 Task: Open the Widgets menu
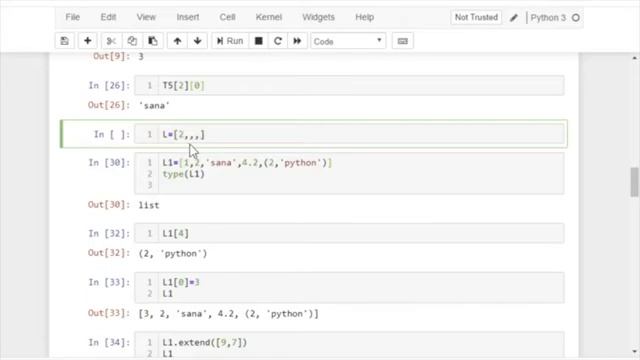[318, 17]
